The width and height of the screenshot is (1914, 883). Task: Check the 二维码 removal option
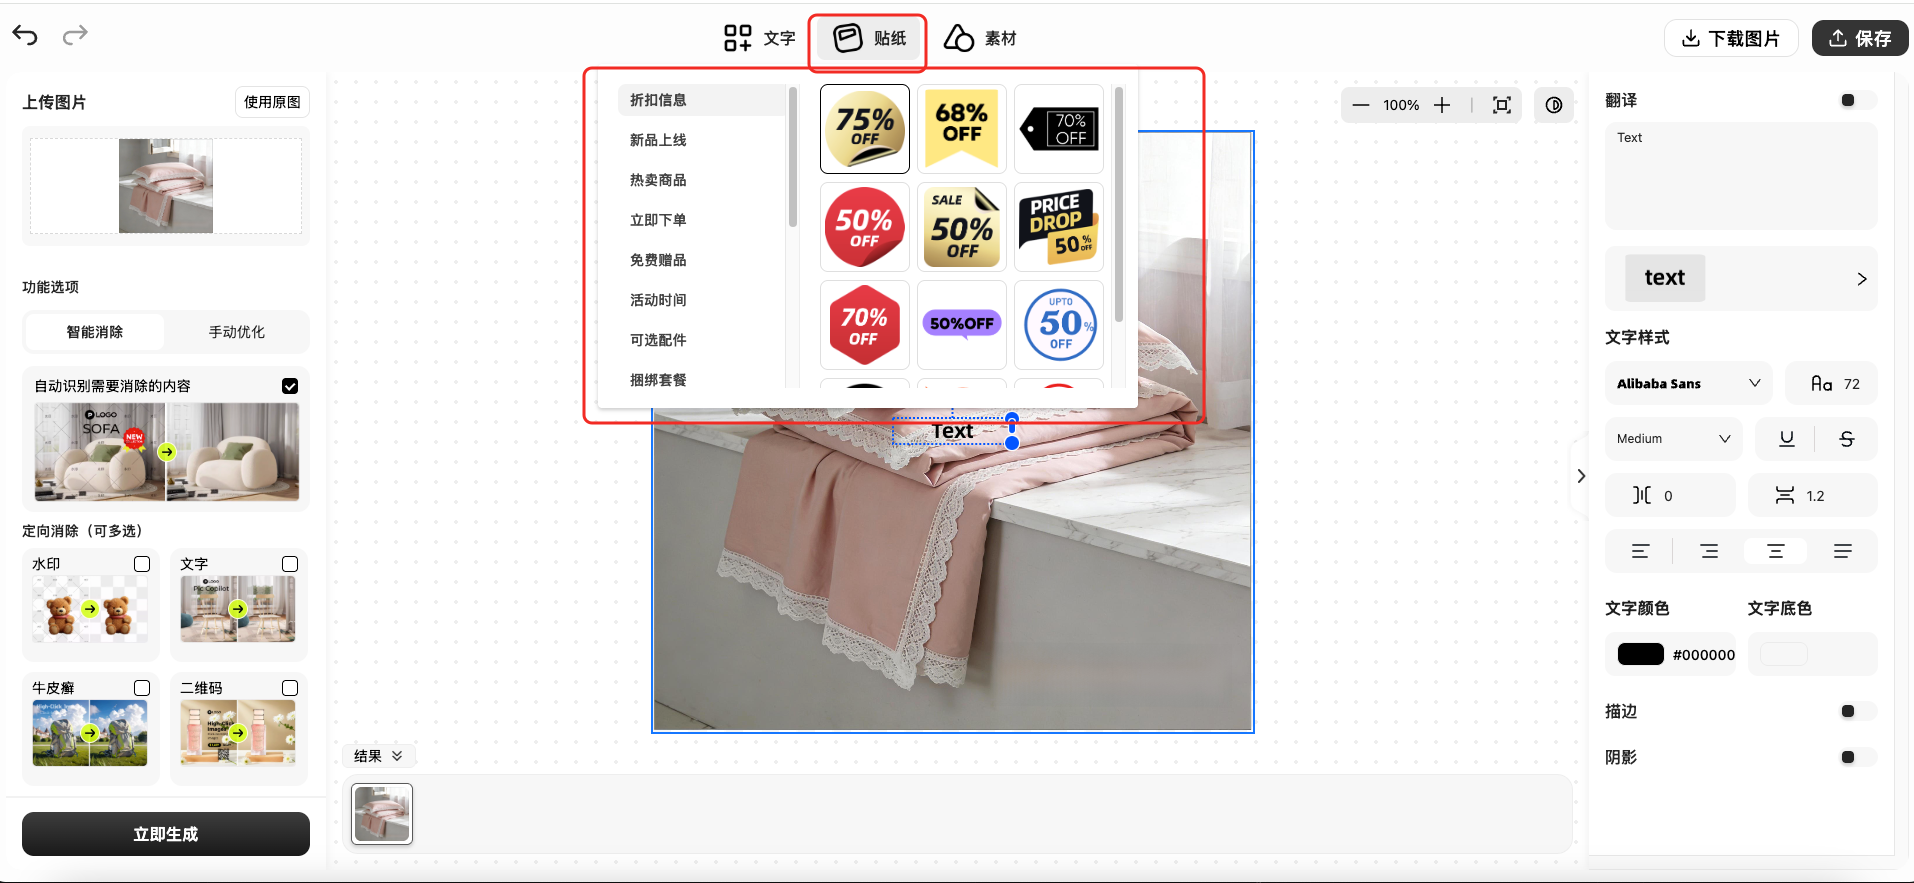click(x=290, y=688)
